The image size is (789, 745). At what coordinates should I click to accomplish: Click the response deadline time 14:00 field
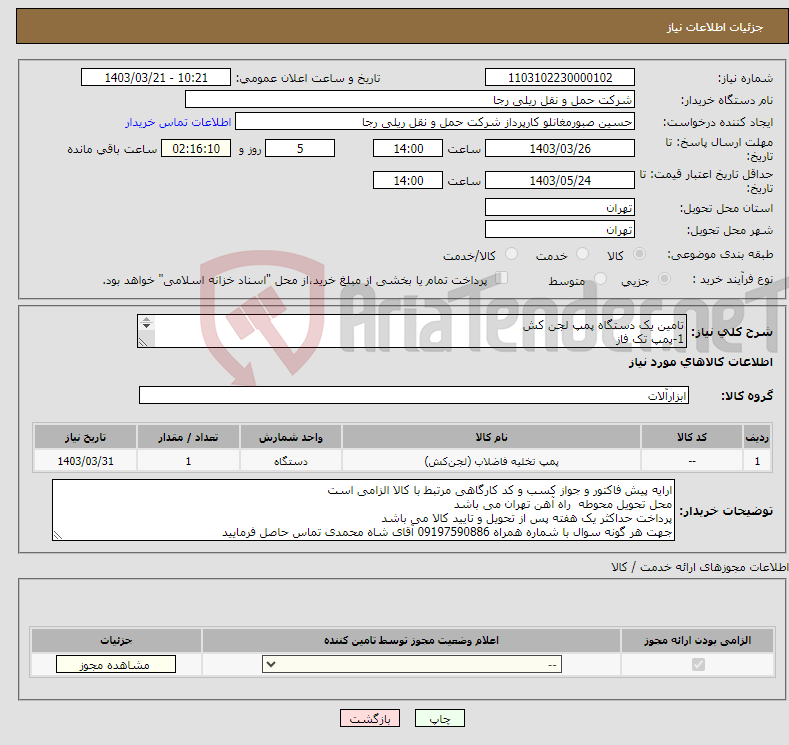(x=408, y=148)
